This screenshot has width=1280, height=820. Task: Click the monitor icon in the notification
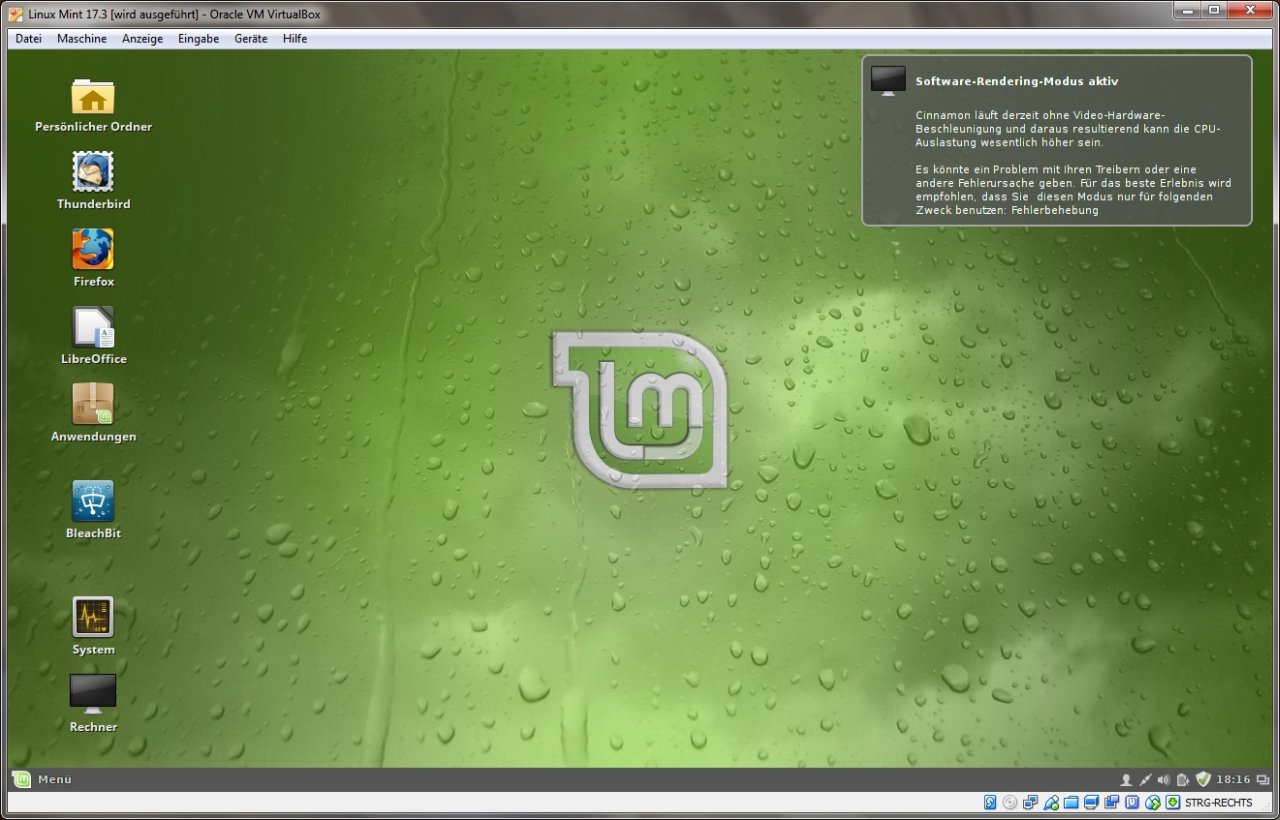pos(888,81)
